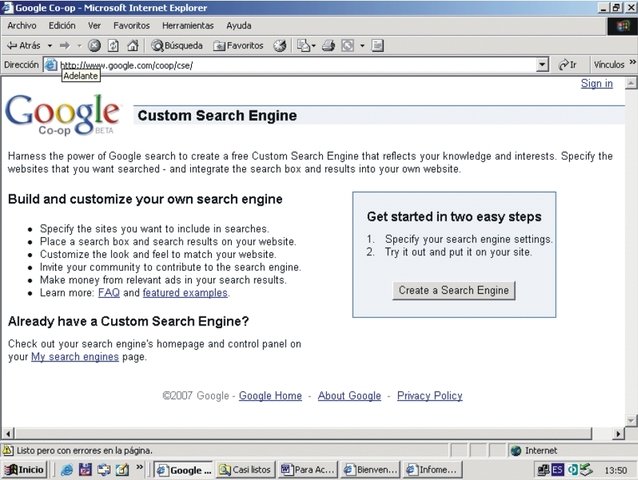Click the third quick launch icon
The height and width of the screenshot is (480, 638).
pyautogui.click(x=104, y=470)
